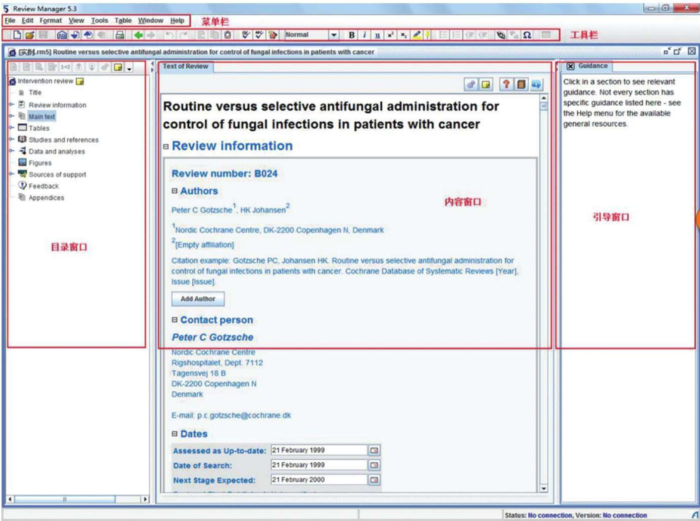This screenshot has height=521, width=700.
Task: Expand the Tables tree node
Action: (12, 128)
